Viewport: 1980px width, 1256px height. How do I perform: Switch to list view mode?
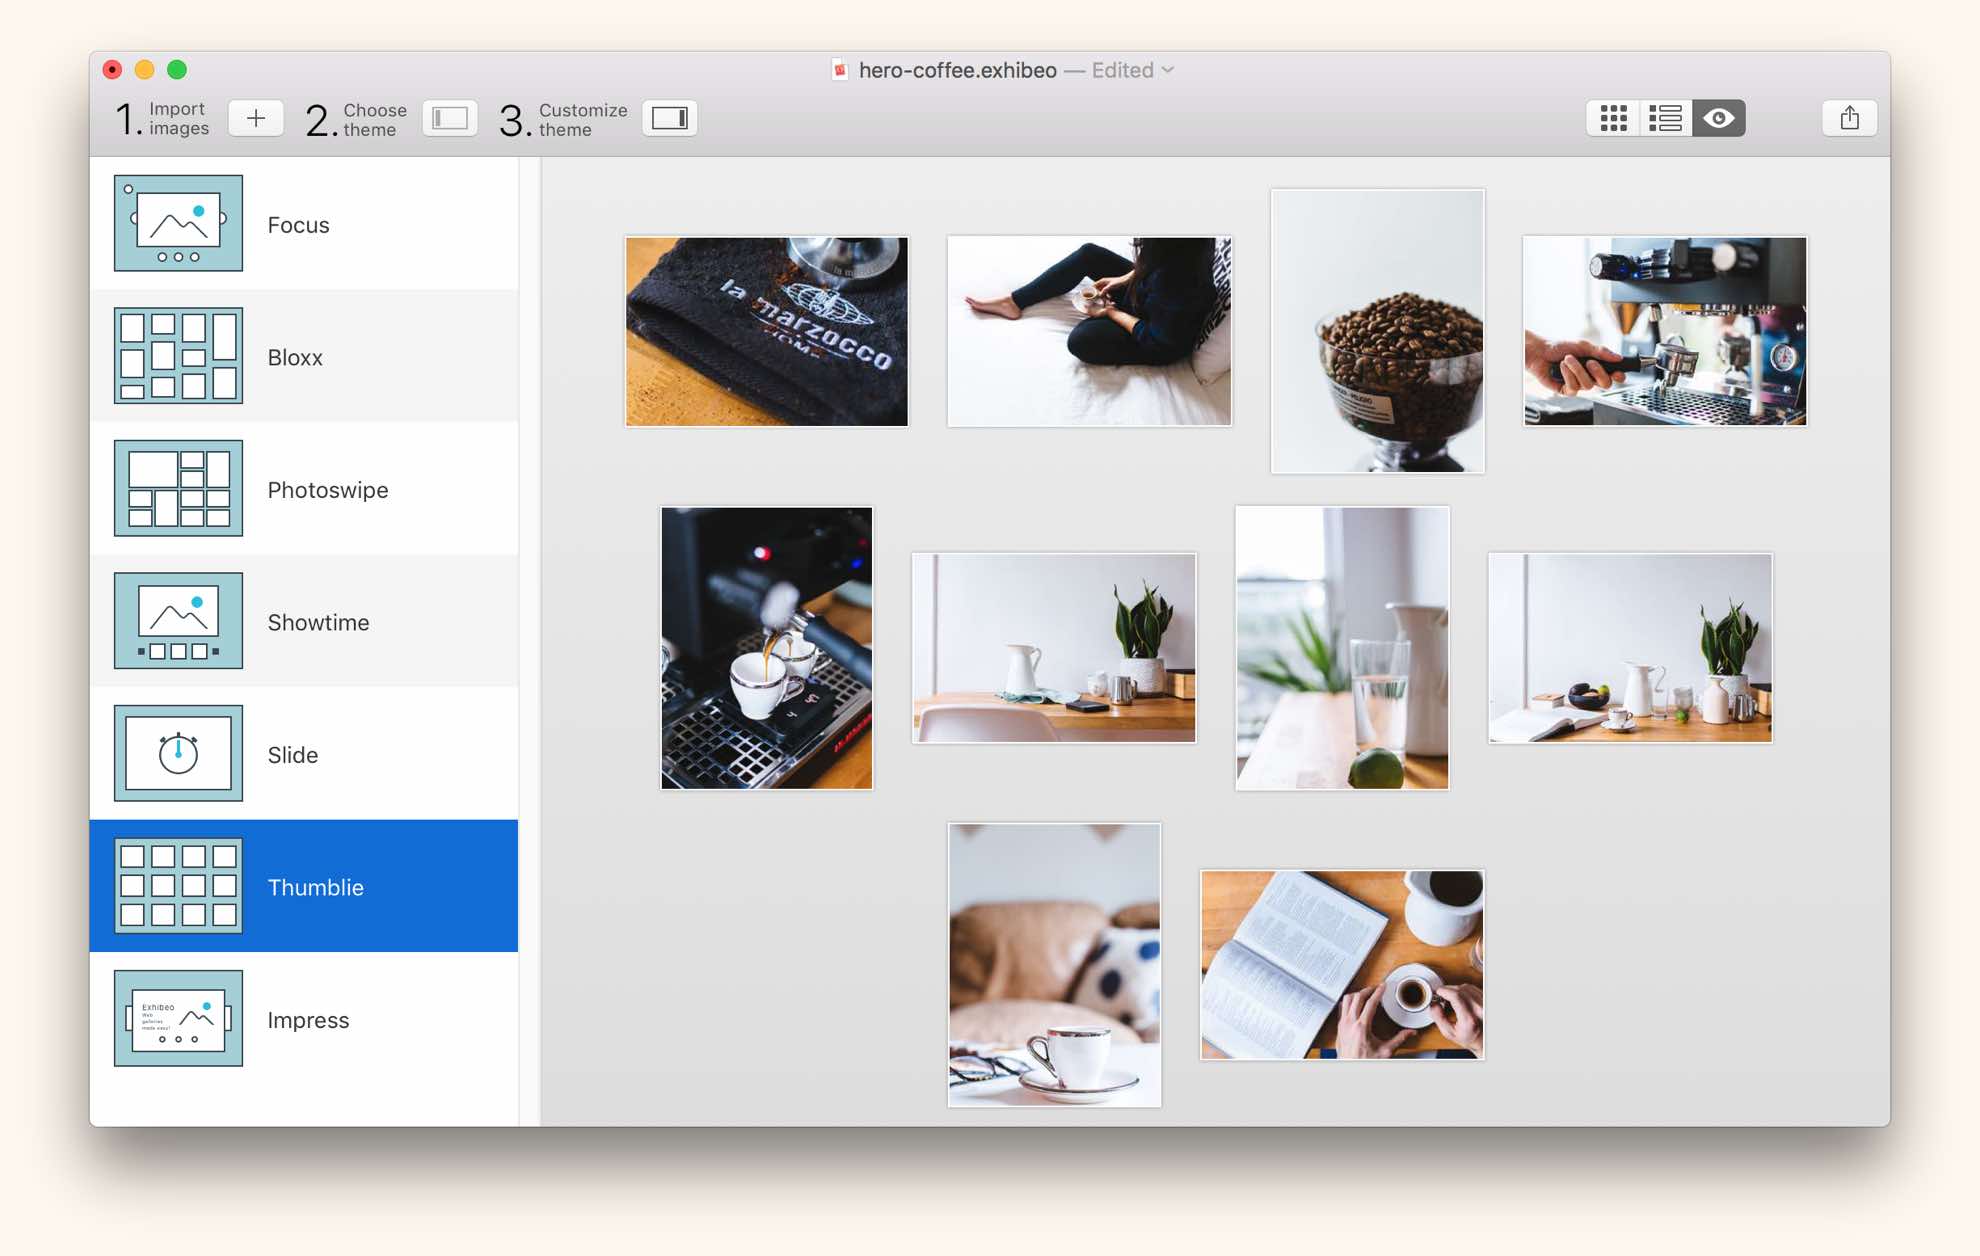point(1665,118)
